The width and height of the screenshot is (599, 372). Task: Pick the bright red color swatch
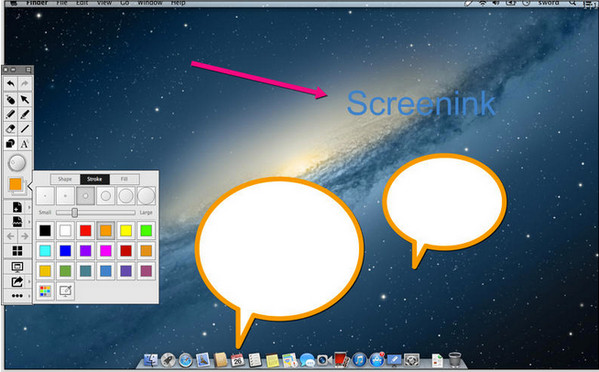(86, 230)
